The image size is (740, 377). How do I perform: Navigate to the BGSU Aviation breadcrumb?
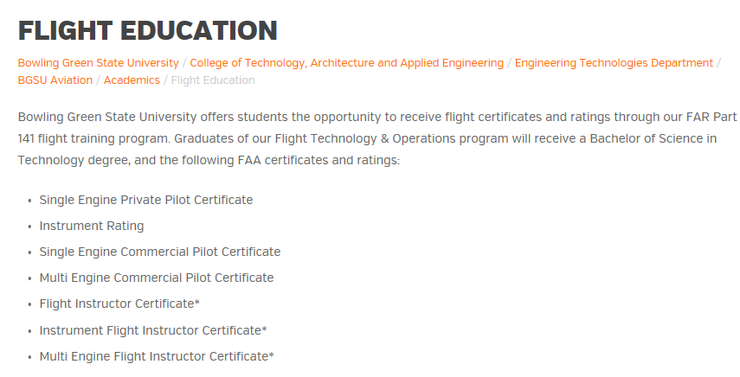tap(55, 80)
